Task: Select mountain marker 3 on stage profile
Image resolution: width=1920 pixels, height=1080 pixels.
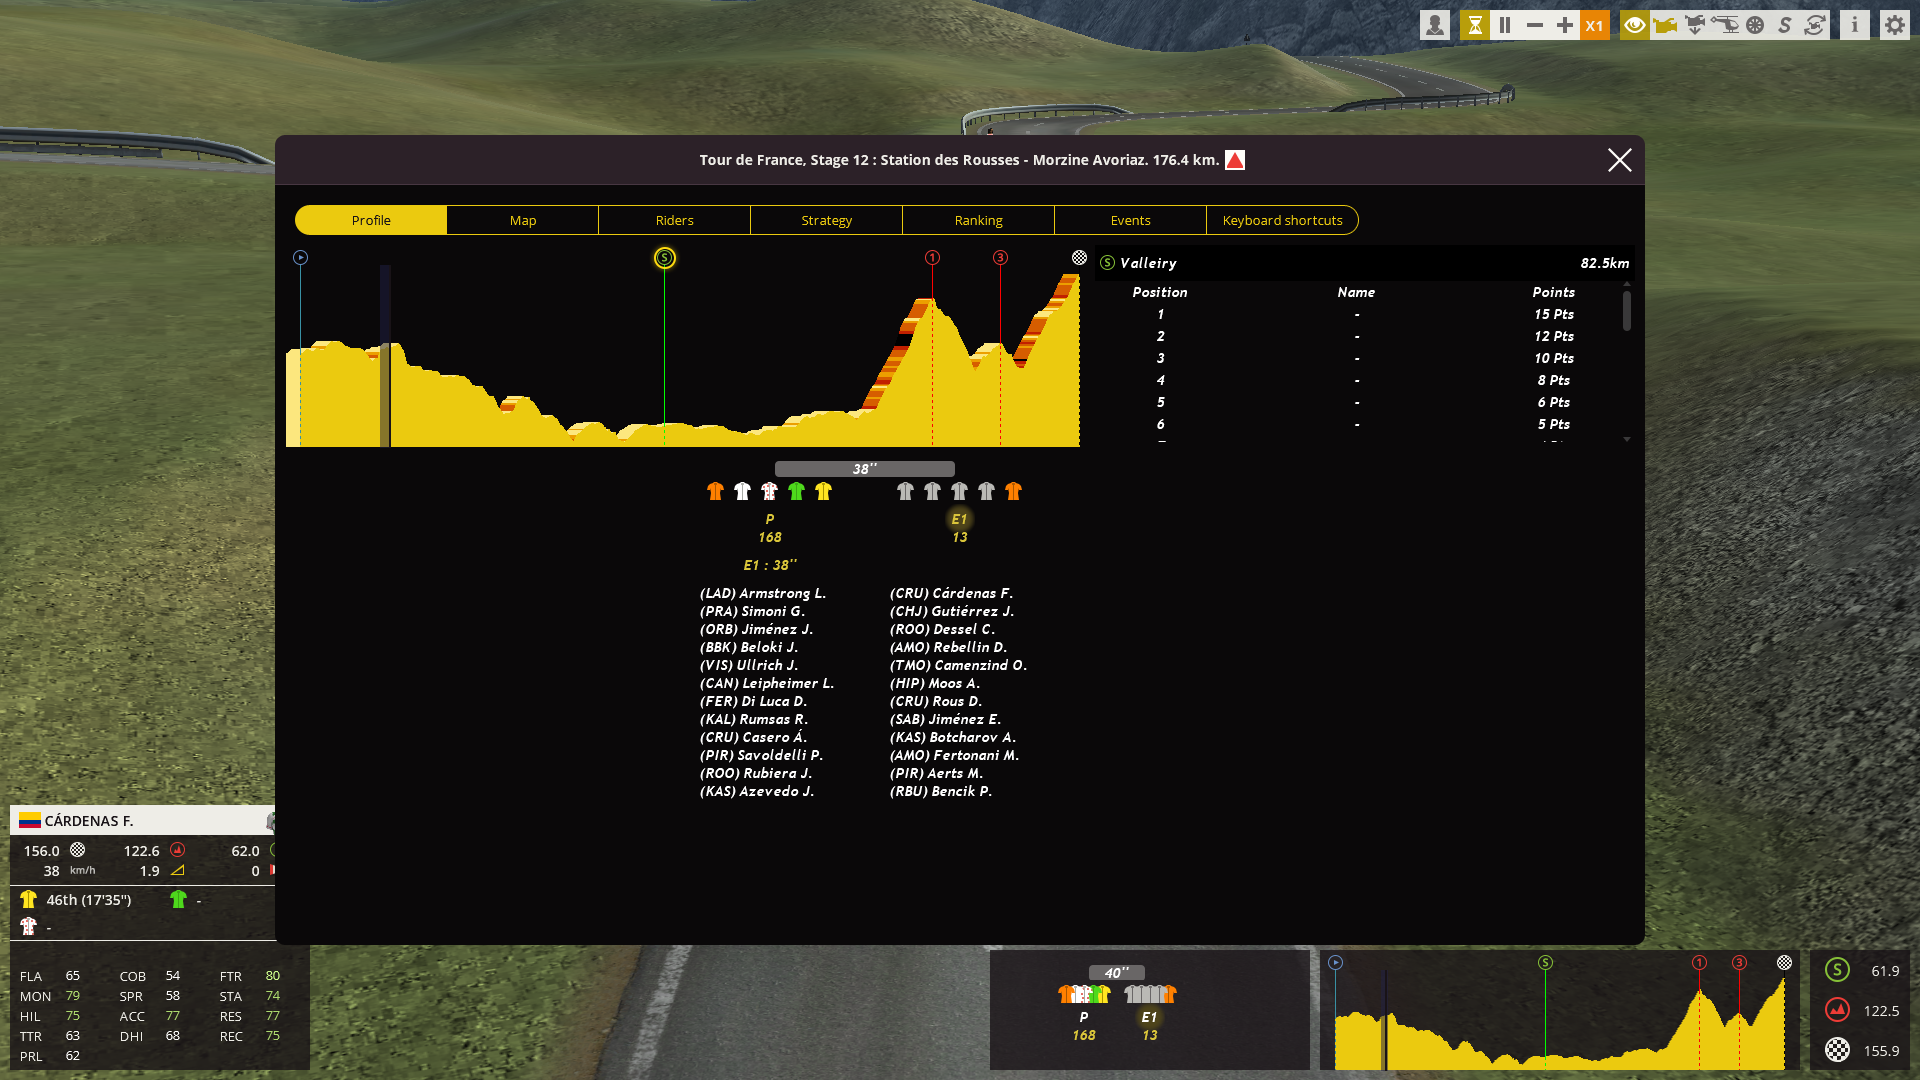Action: pyautogui.click(x=1000, y=258)
